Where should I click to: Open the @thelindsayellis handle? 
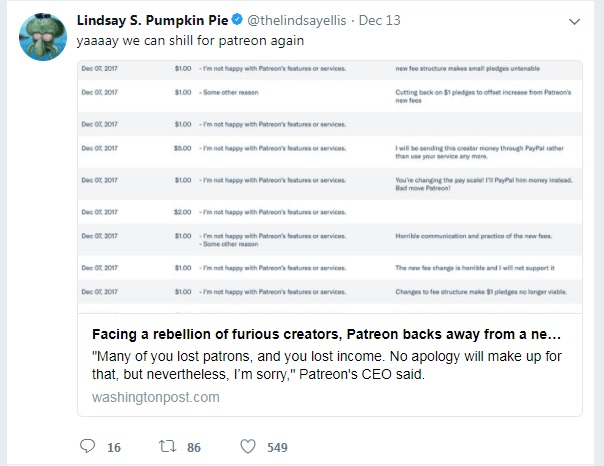tap(297, 20)
